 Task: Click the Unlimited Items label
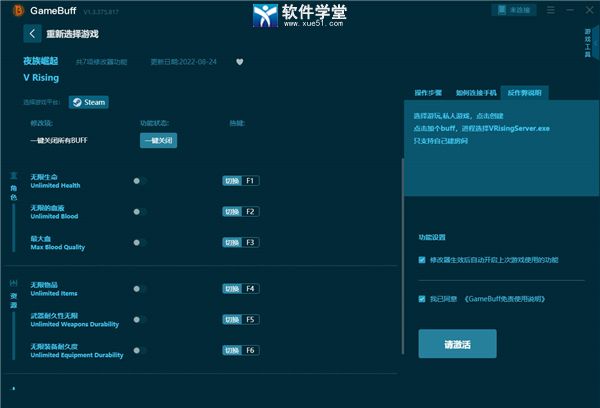[54, 289]
